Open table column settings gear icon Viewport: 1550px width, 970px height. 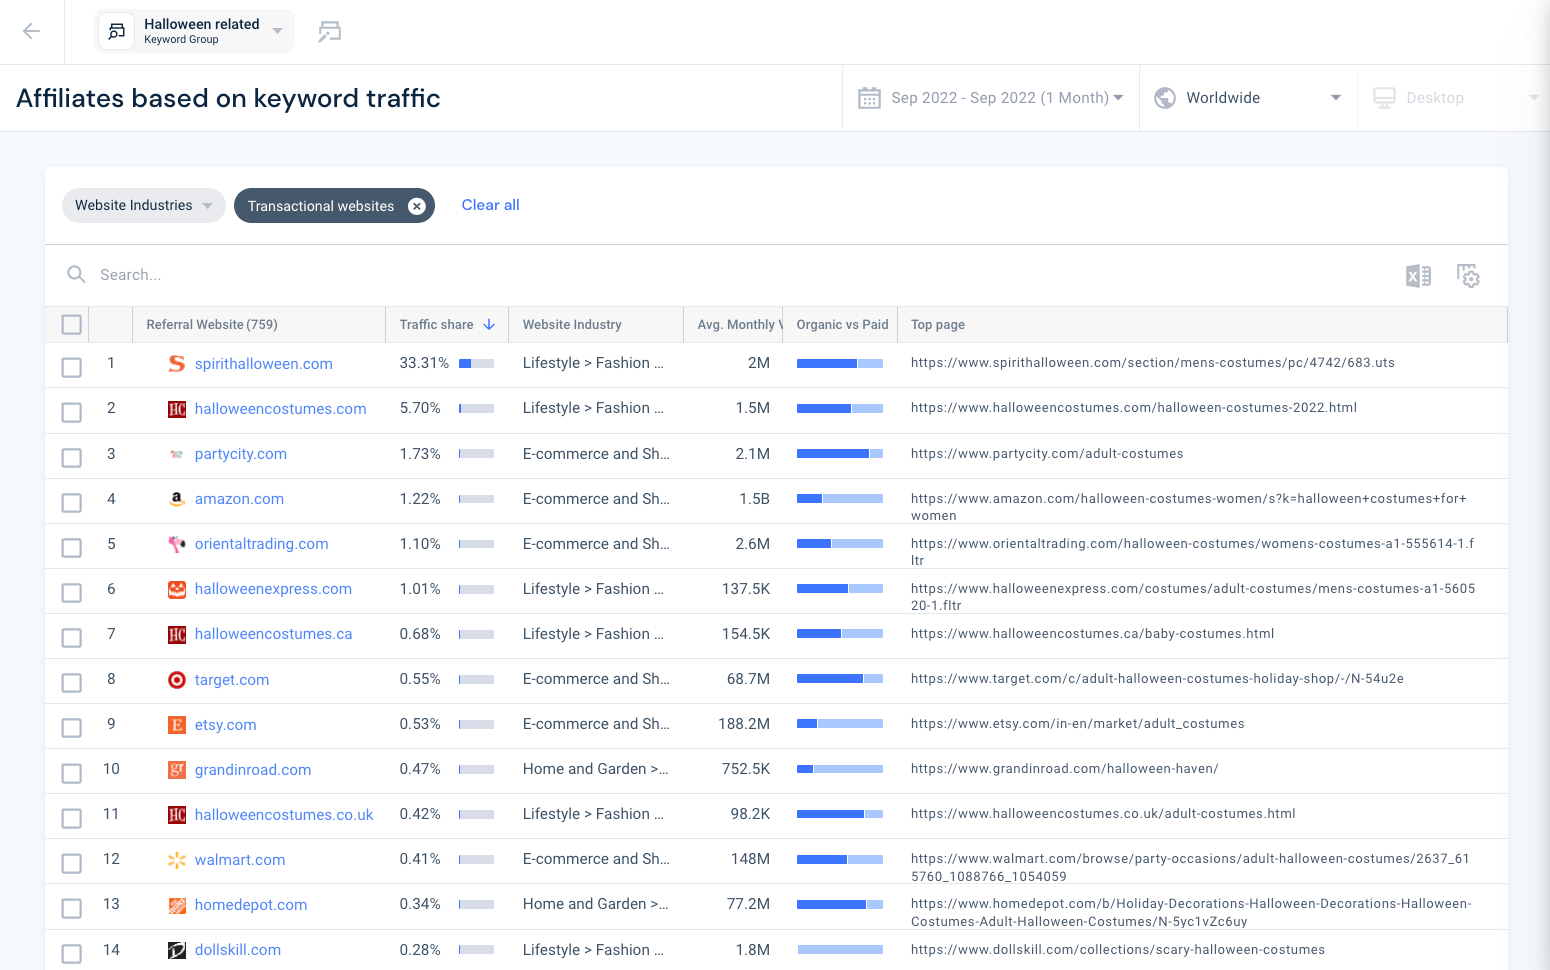click(x=1468, y=276)
